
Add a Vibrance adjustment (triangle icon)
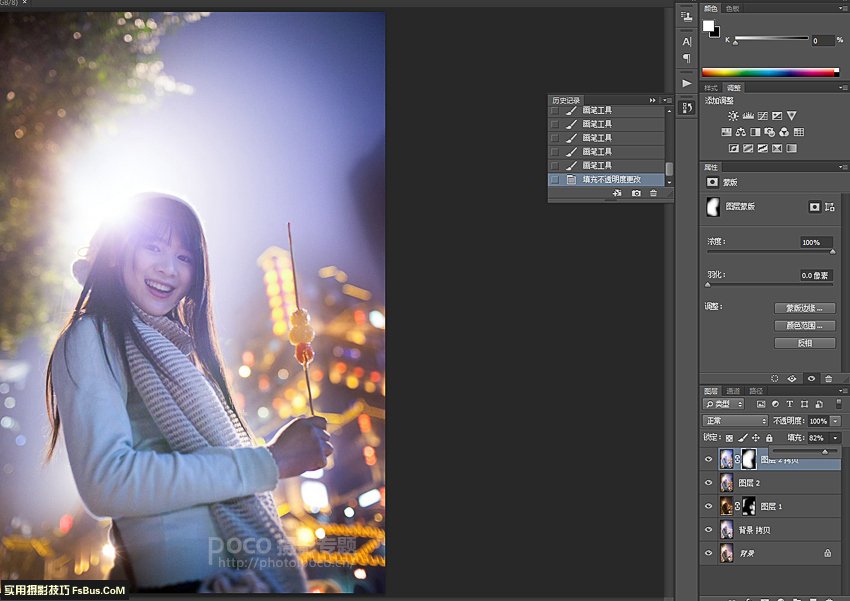(x=791, y=116)
